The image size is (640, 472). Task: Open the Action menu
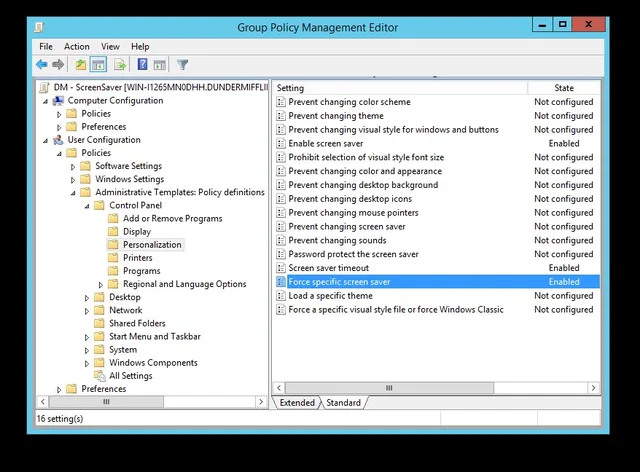[76, 47]
